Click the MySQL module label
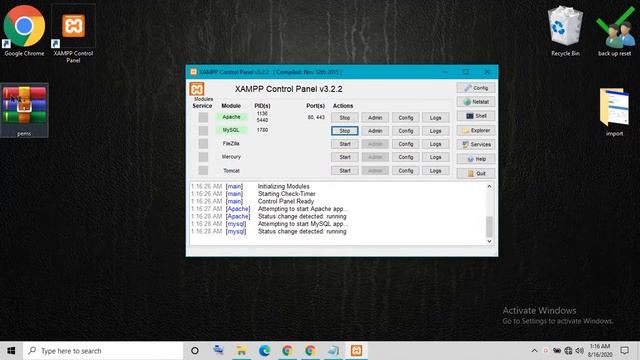The height and width of the screenshot is (360, 640). click(x=231, y=130)
